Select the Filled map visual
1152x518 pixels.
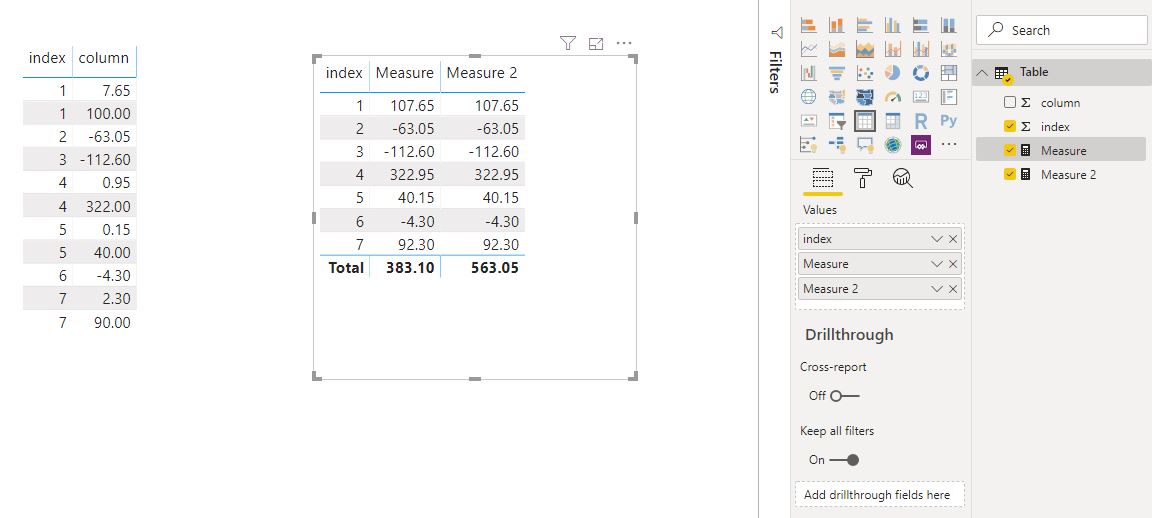pyautogui.click(x=836, y=96)
